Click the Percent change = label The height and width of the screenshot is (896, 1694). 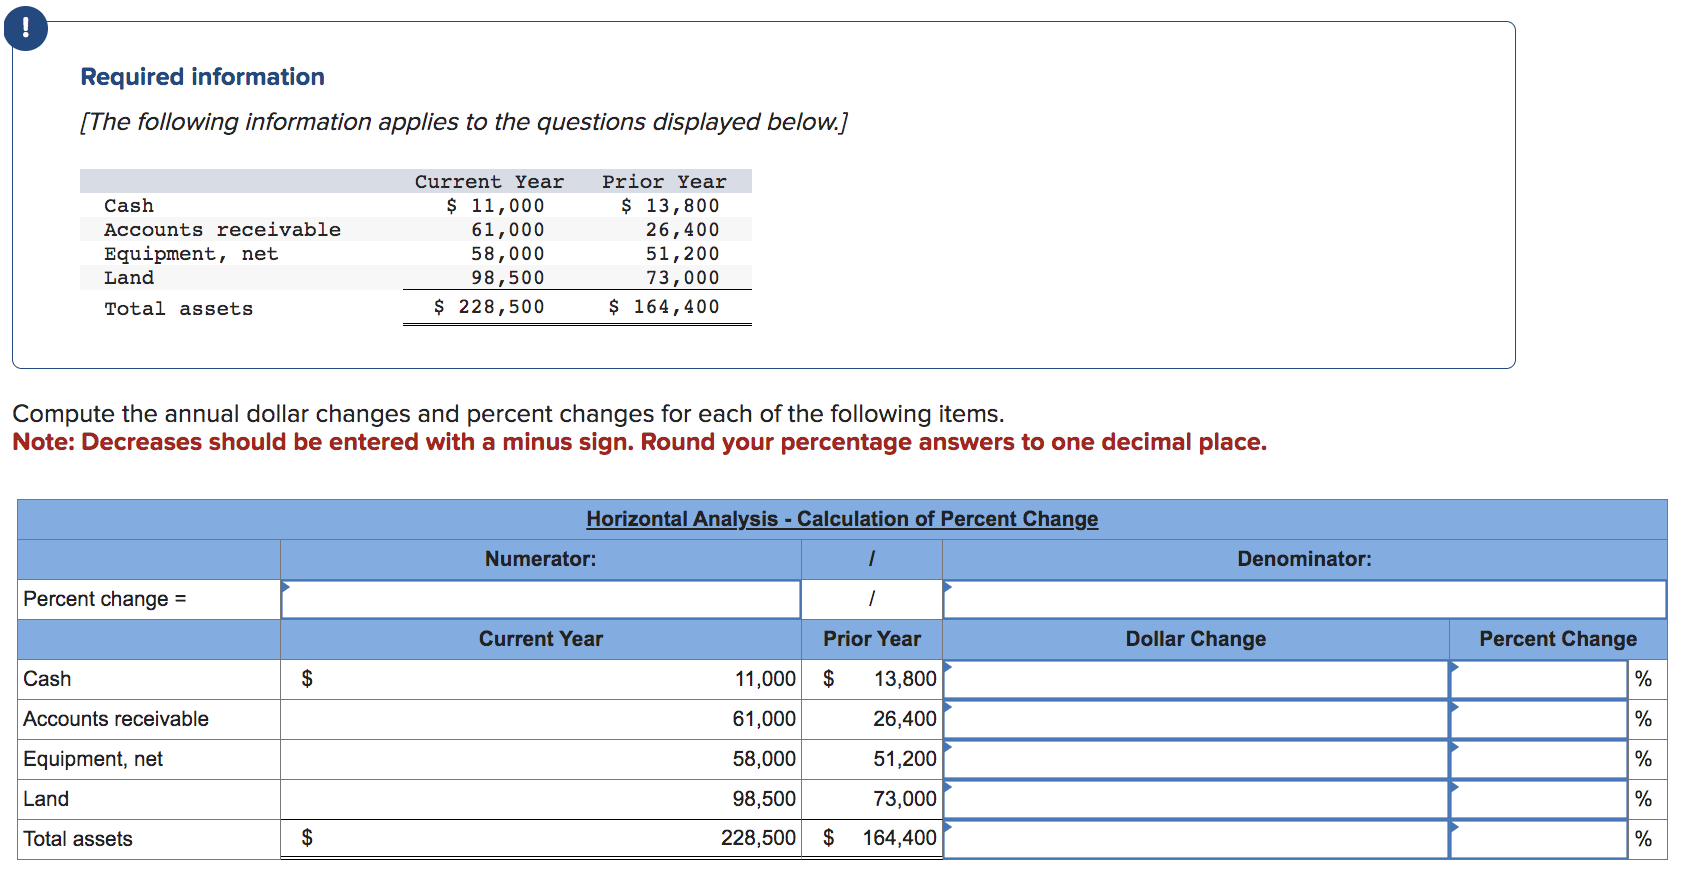[x=105, y=599]
